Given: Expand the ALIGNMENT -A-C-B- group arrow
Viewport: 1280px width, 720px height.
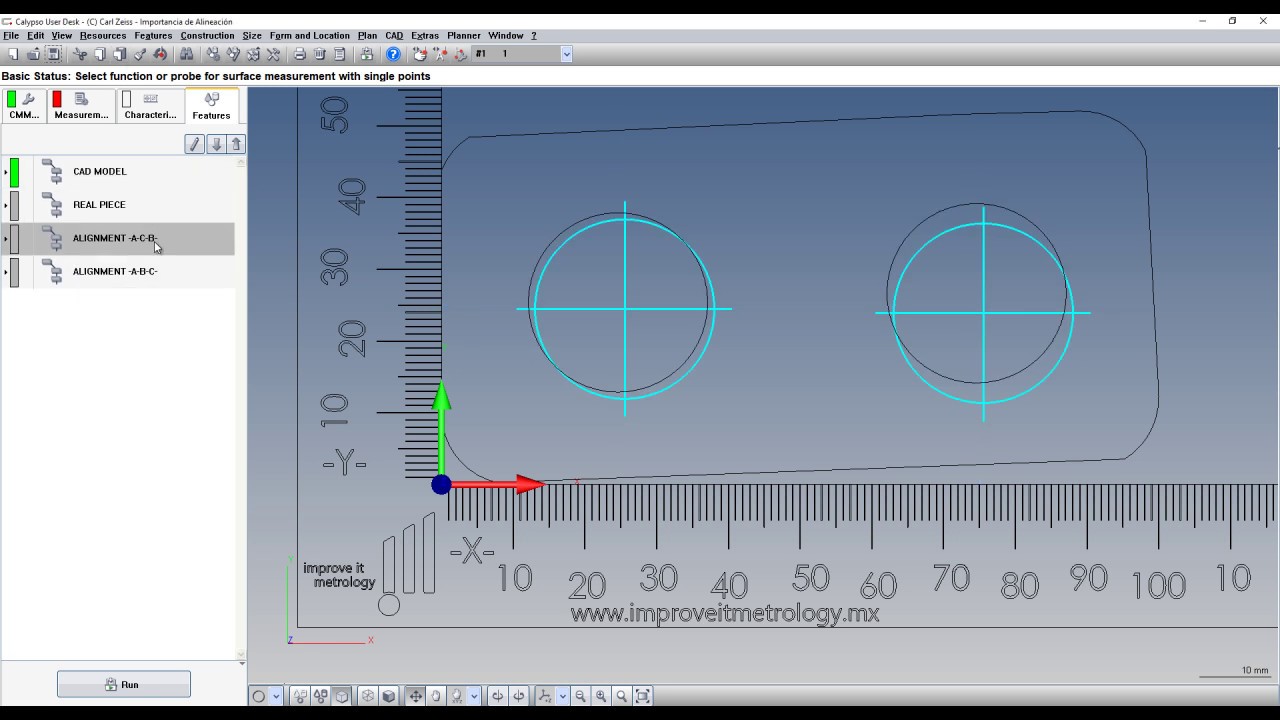Looking at the screenshot, I should [x=5, y=239].
